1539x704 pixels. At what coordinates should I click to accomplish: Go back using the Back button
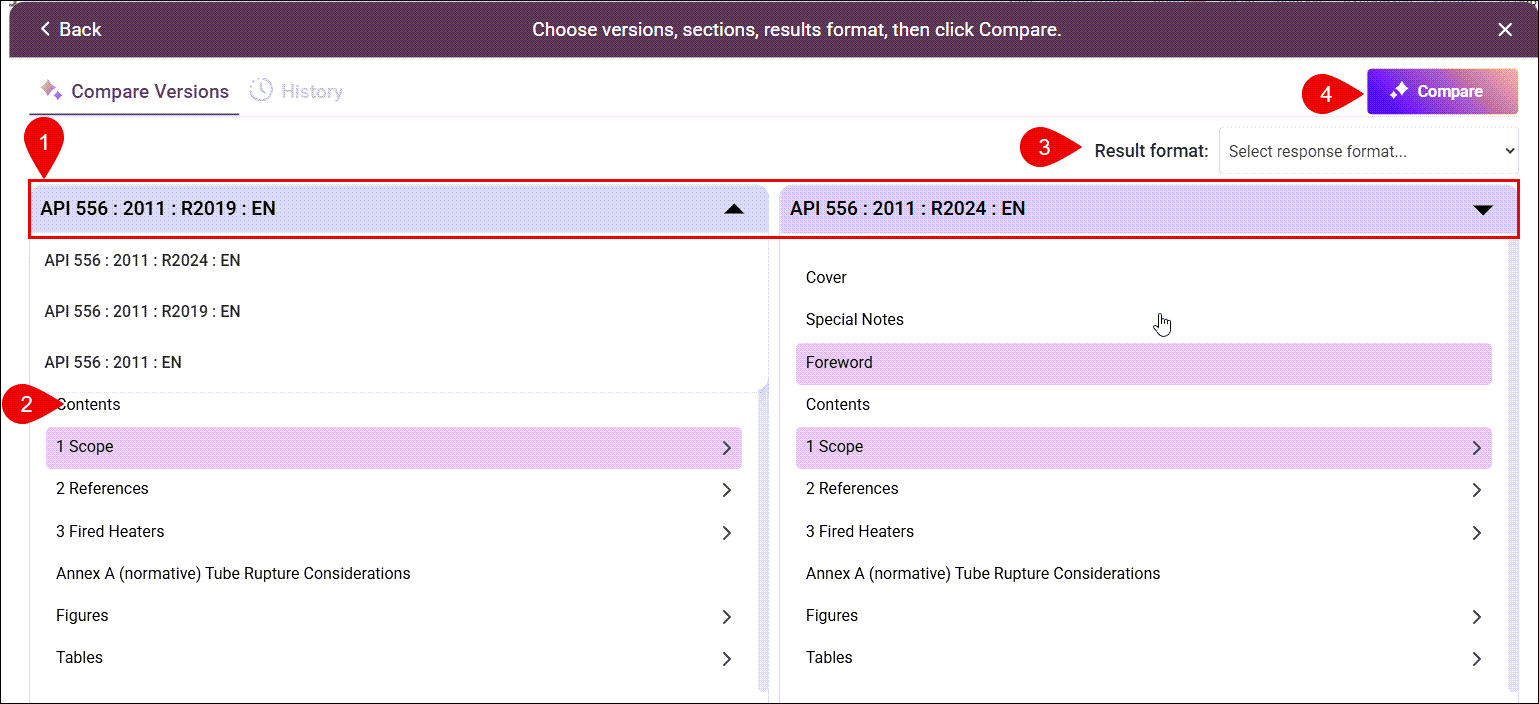(70, 29)
